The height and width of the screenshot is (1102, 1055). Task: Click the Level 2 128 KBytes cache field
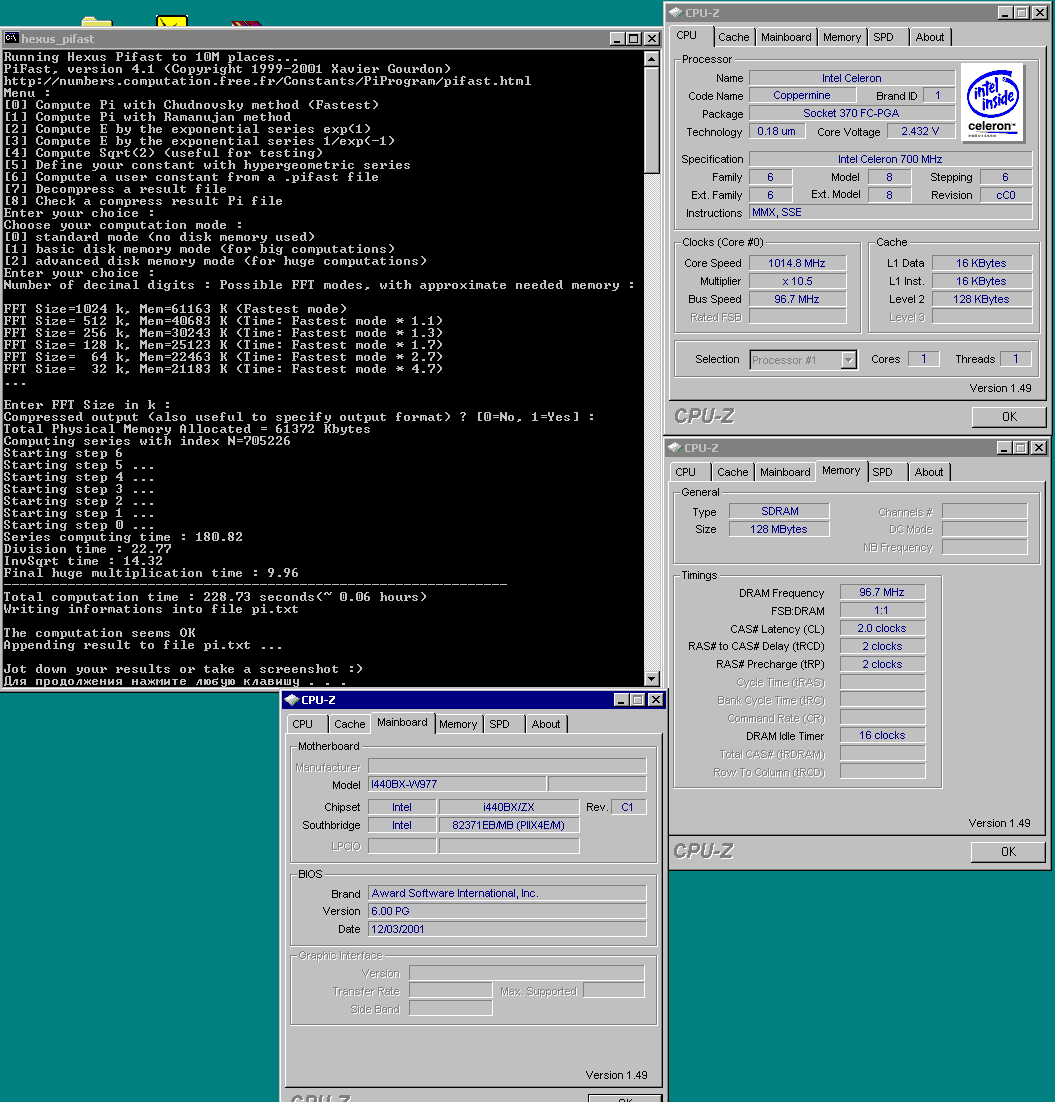[982, 299]
